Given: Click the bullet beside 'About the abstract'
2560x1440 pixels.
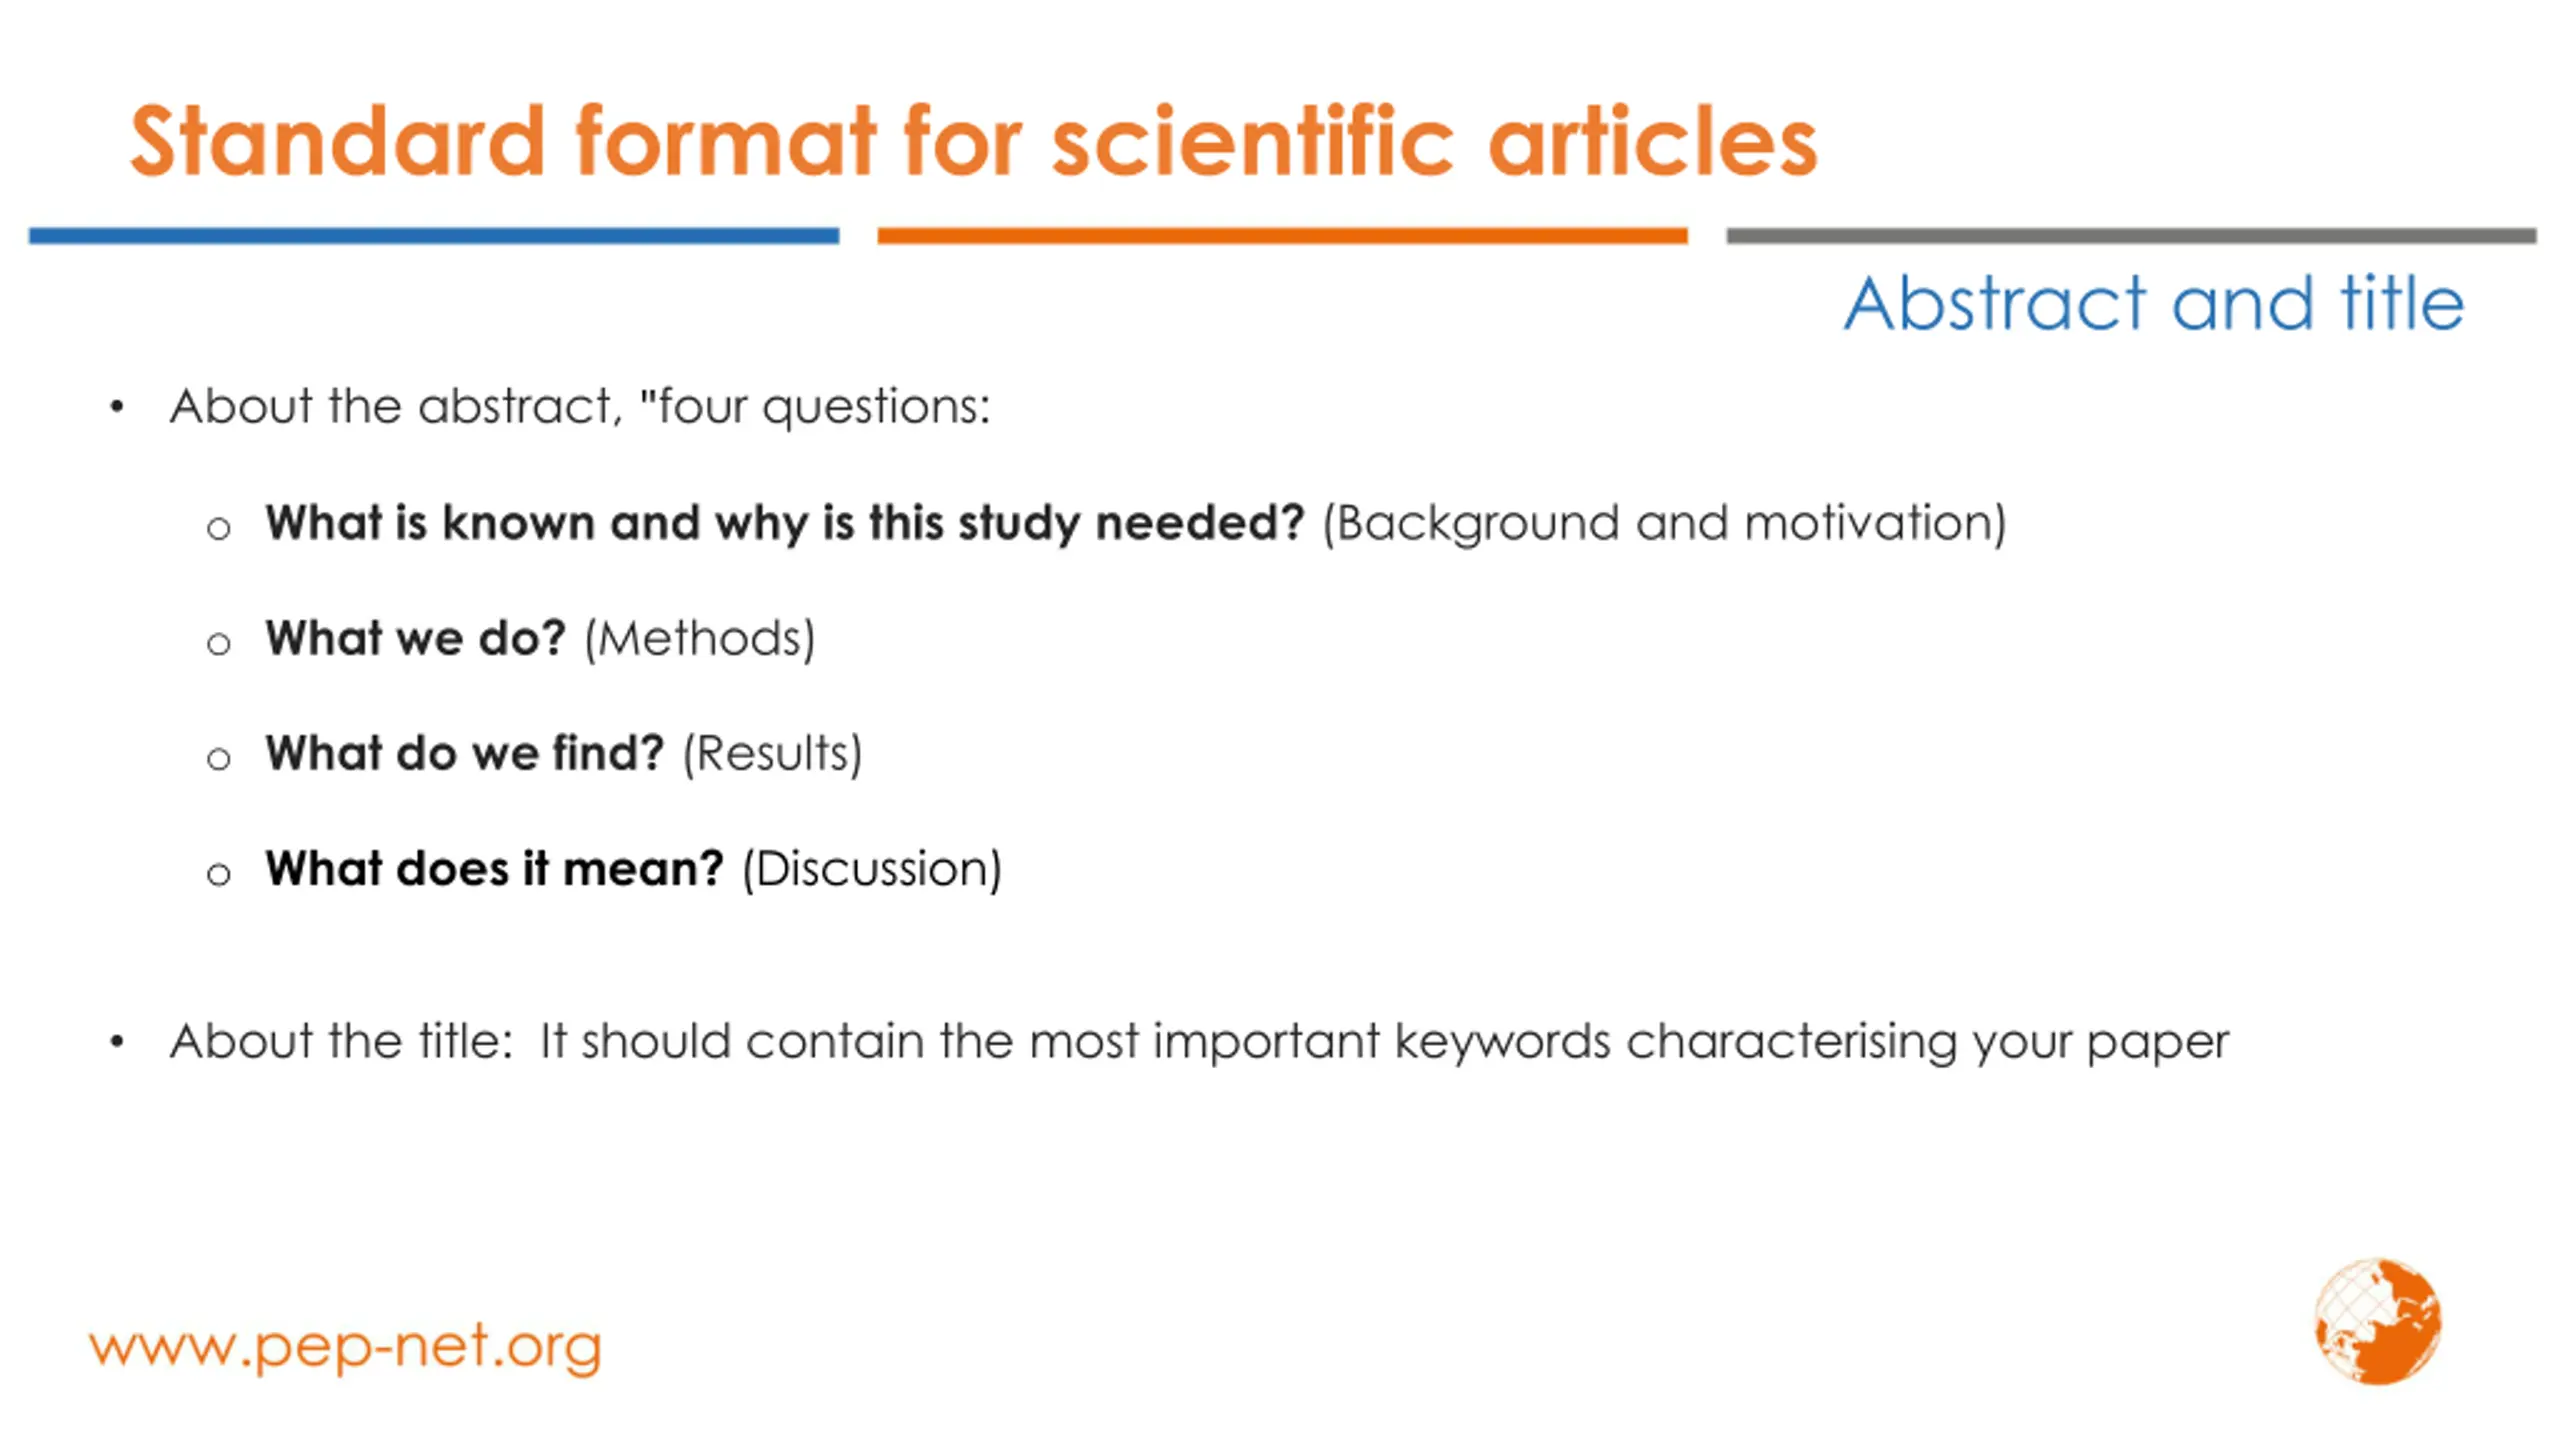Looking at the screenshot, I should point(117,407).
